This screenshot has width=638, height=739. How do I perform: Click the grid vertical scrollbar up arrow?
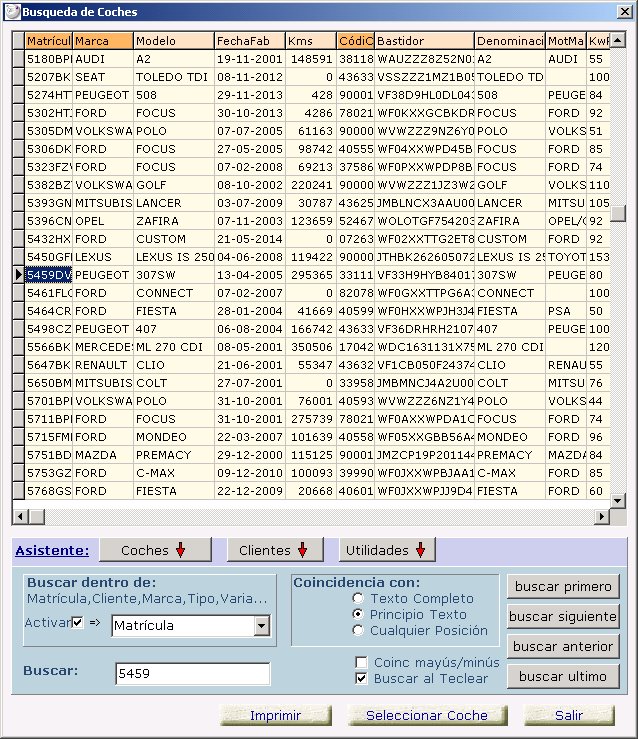coord(618,40)
